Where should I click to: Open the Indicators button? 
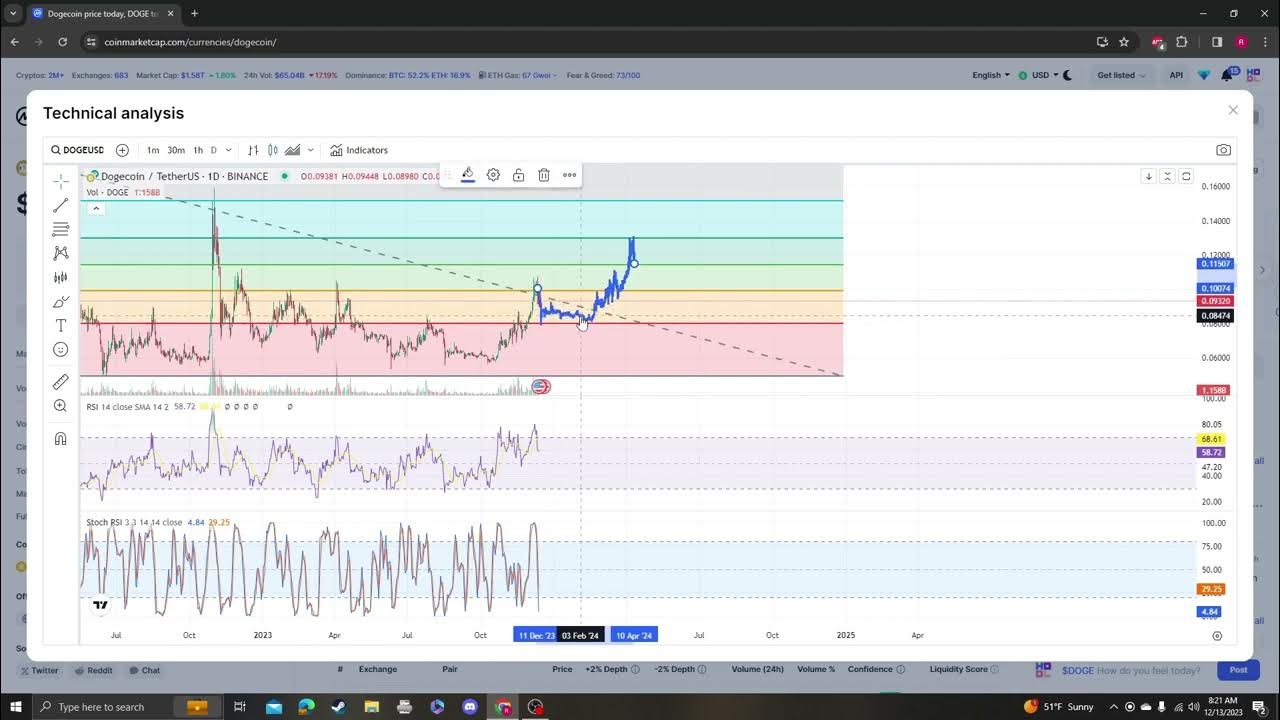(359, 150)
